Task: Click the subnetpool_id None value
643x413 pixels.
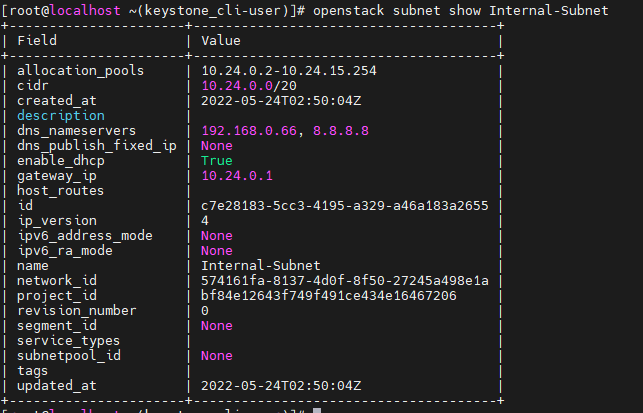Action: pyautogui.click(x=217, y=356)
